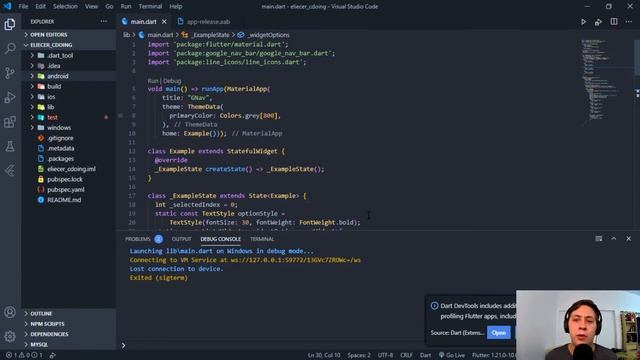Maximize the panel with the chevron up icon
The width and height of the screenshot is (640, 360).
[x=613, y=239]
